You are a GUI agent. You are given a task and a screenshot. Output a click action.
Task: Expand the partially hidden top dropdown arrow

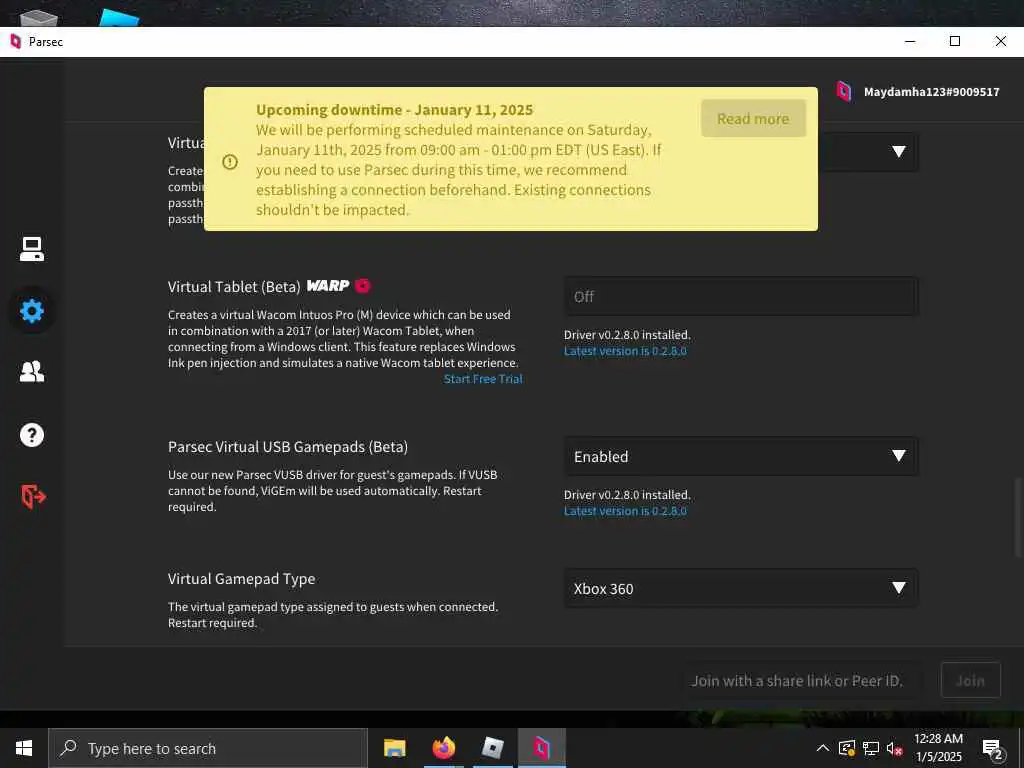pos(899,152)
